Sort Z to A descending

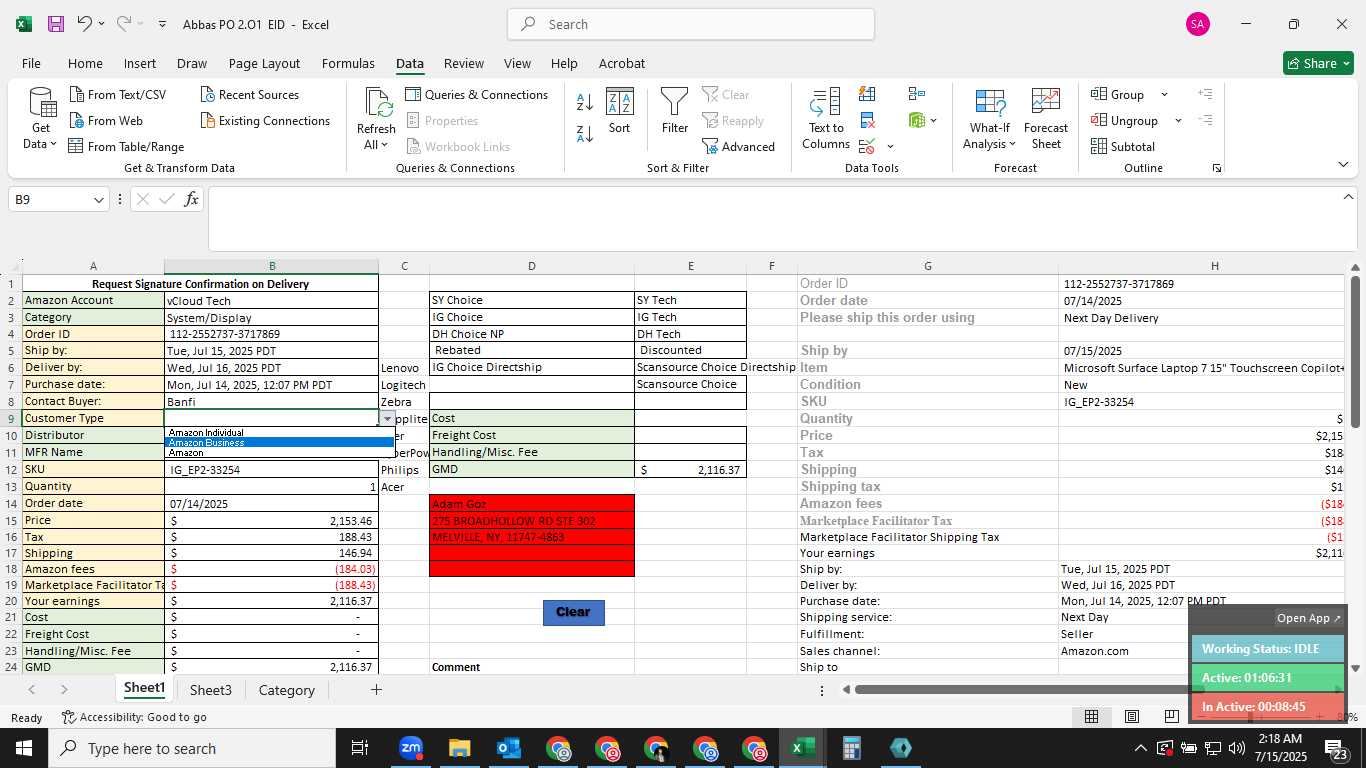point(585,133)
